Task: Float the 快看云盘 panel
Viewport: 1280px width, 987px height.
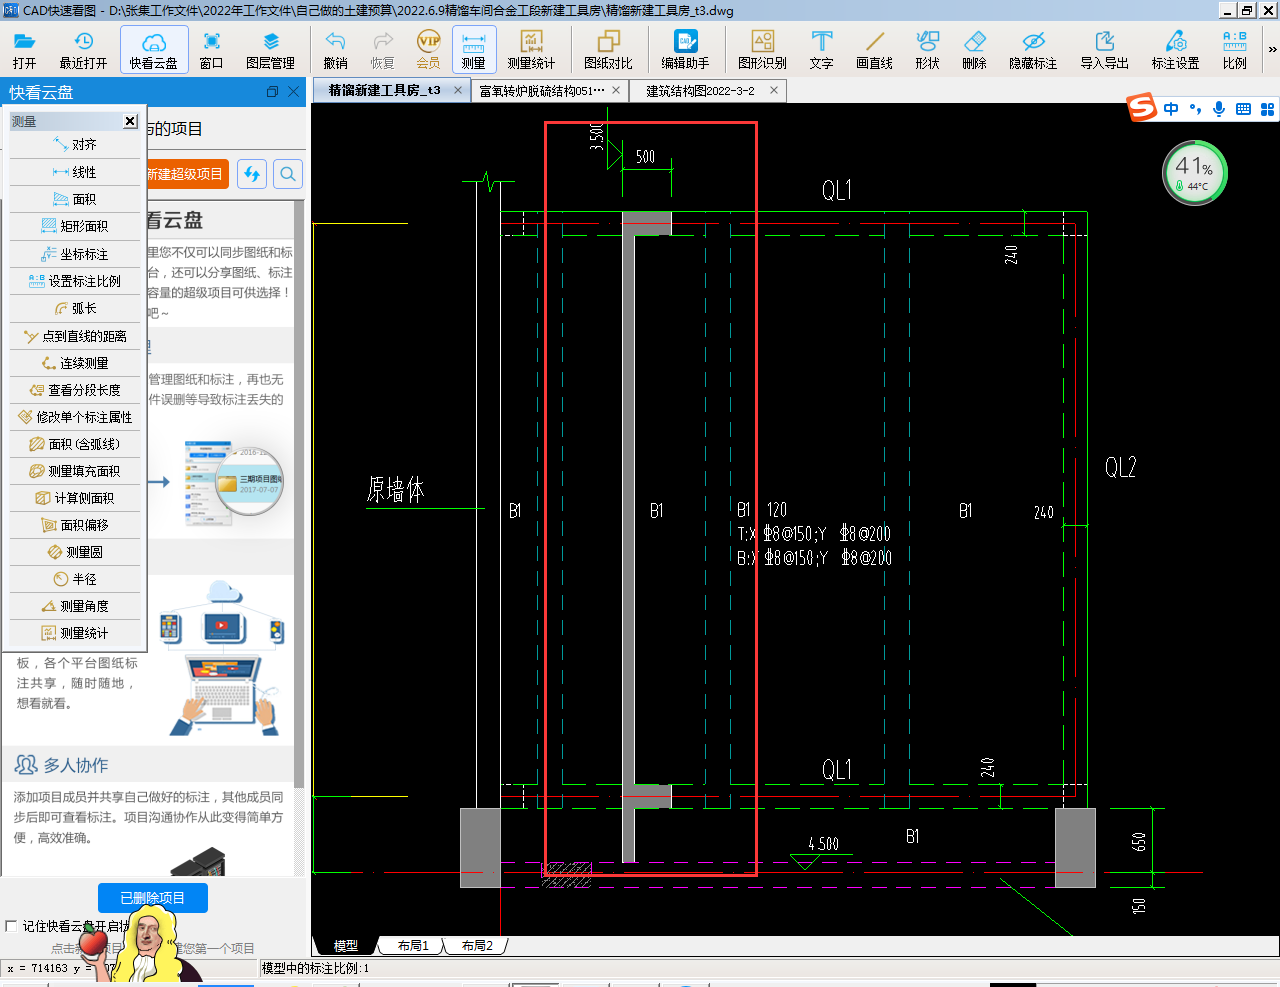Action: [272, 92]
